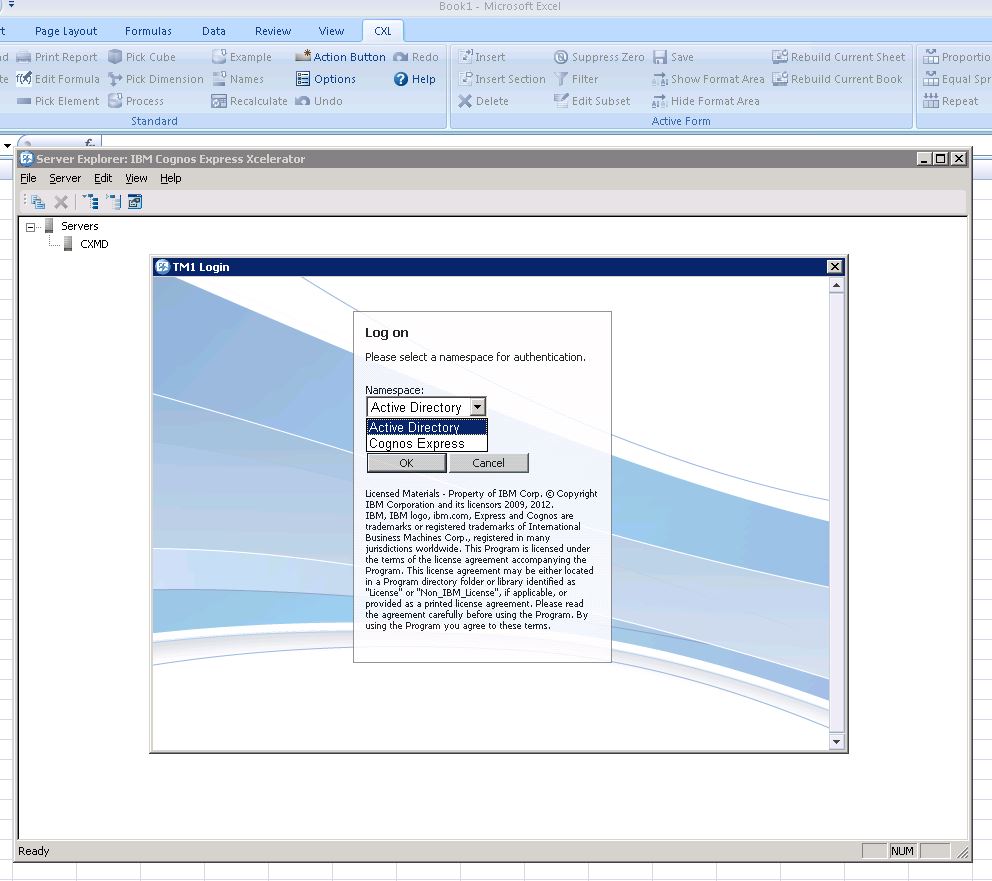Open the Namespace combo box
992x881 pixels.
[x=426, y=407]
